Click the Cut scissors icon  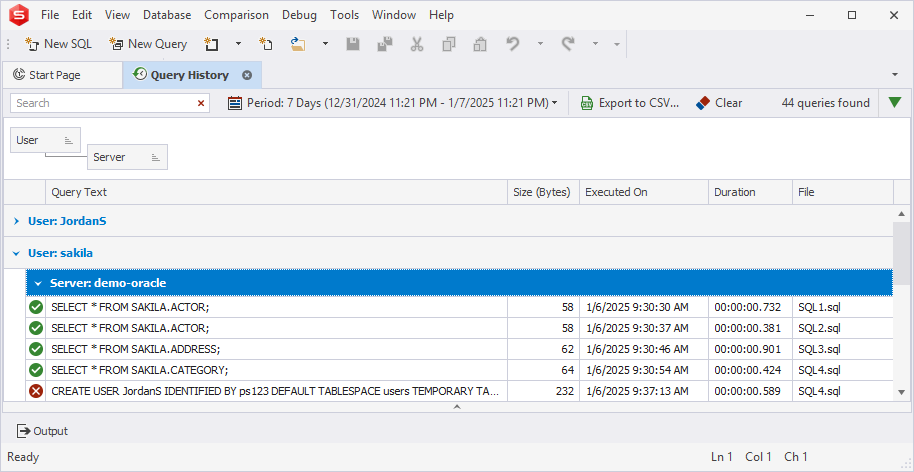417,44
